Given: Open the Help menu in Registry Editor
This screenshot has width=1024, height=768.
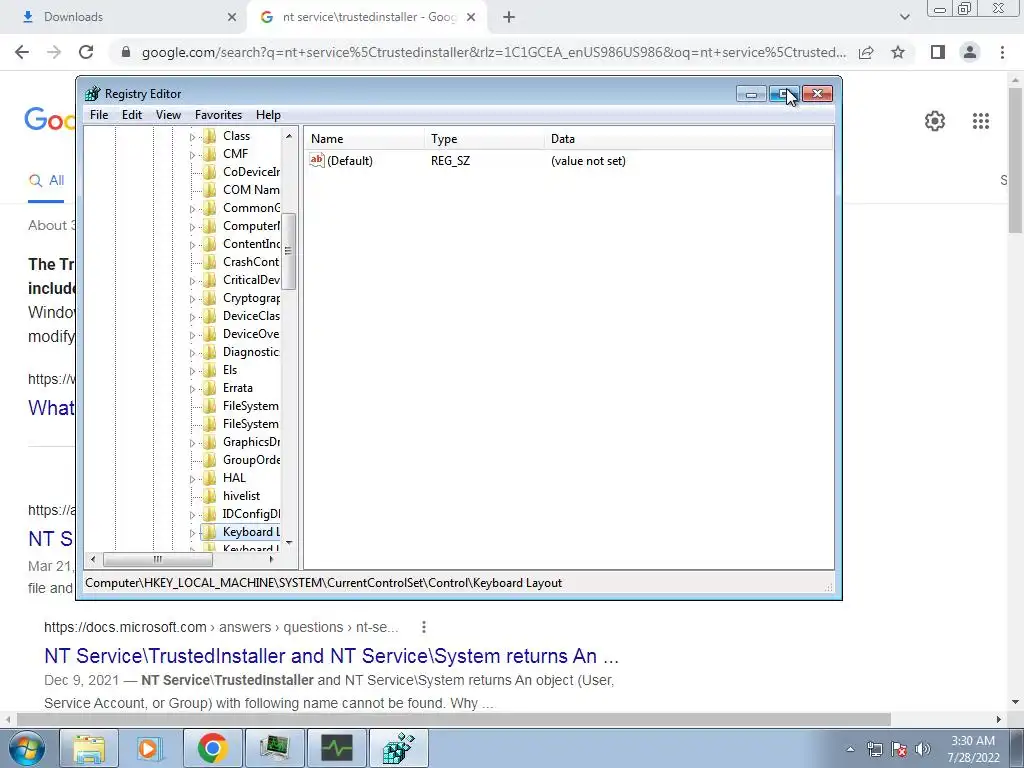Looking at the screenshot, I should pos(268,115).
